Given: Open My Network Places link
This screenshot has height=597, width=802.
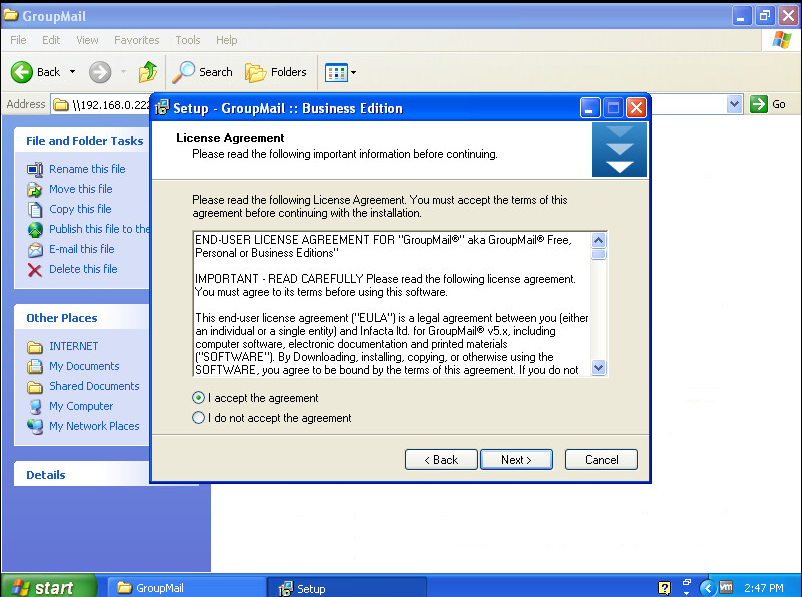Looking at the screenshot, I should [x=94, y=426].
